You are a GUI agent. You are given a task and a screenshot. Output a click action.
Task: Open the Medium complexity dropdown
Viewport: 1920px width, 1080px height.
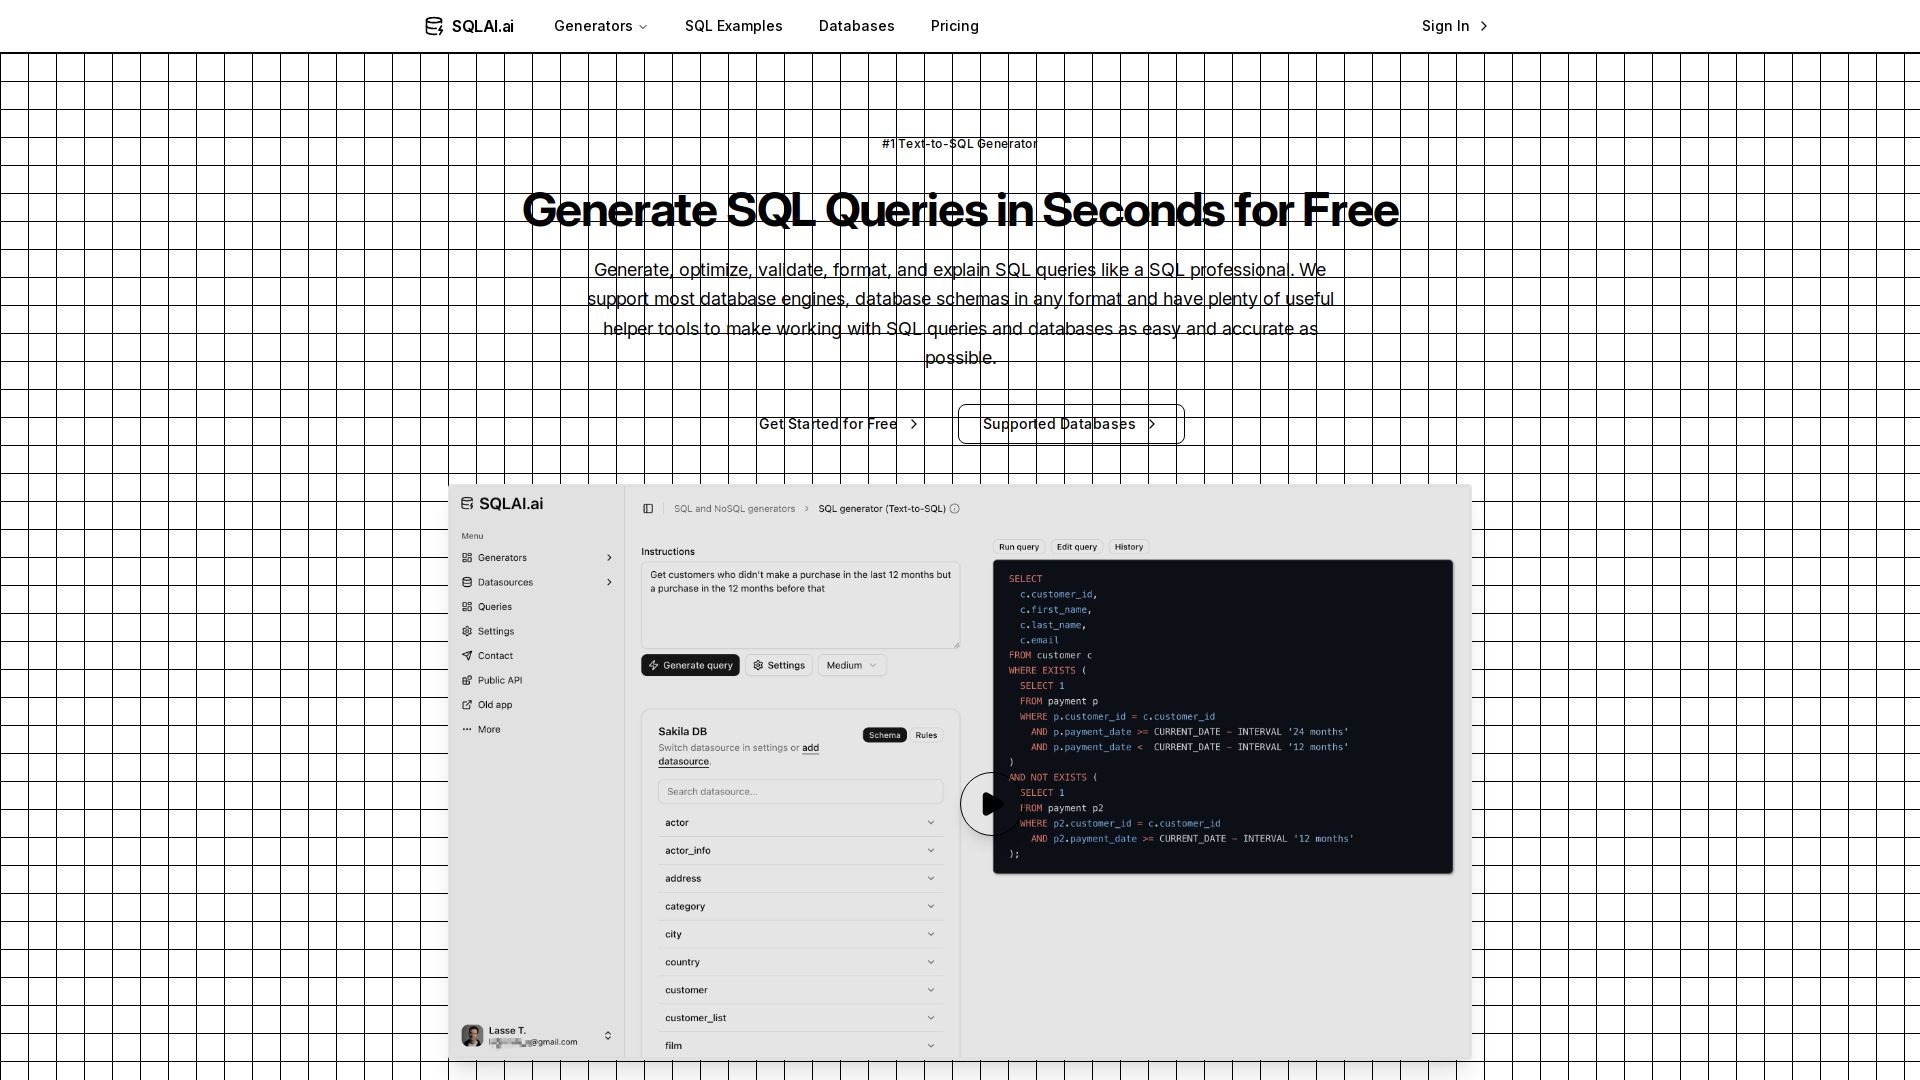[x=851, y=665]
